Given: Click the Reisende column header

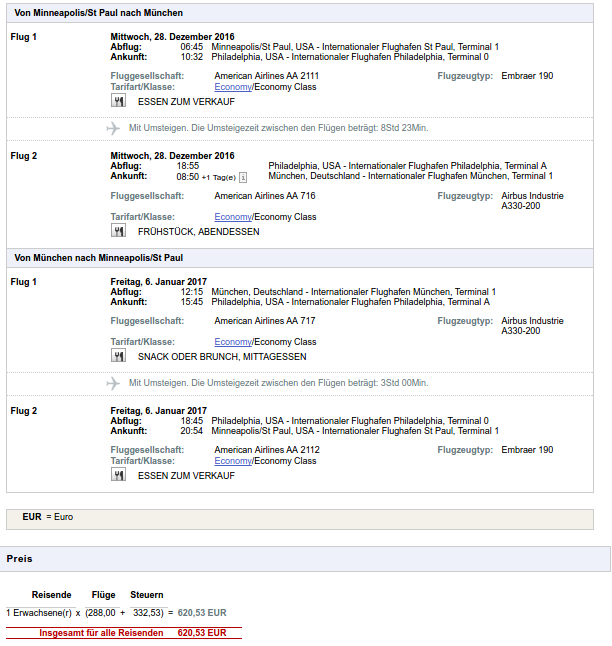Looking at the screenshot, I should [x=52, y=595].
